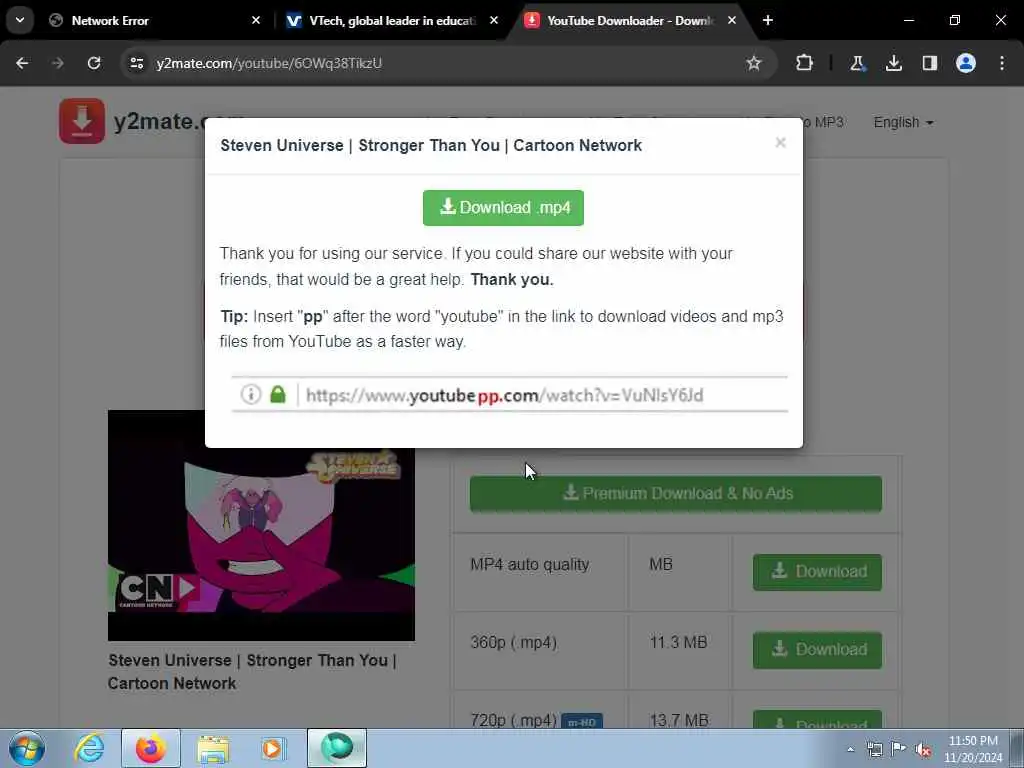1024x768 pixels.
Task: Download the 360p (.mp4) 11.3 MB version
Action: 817,650
